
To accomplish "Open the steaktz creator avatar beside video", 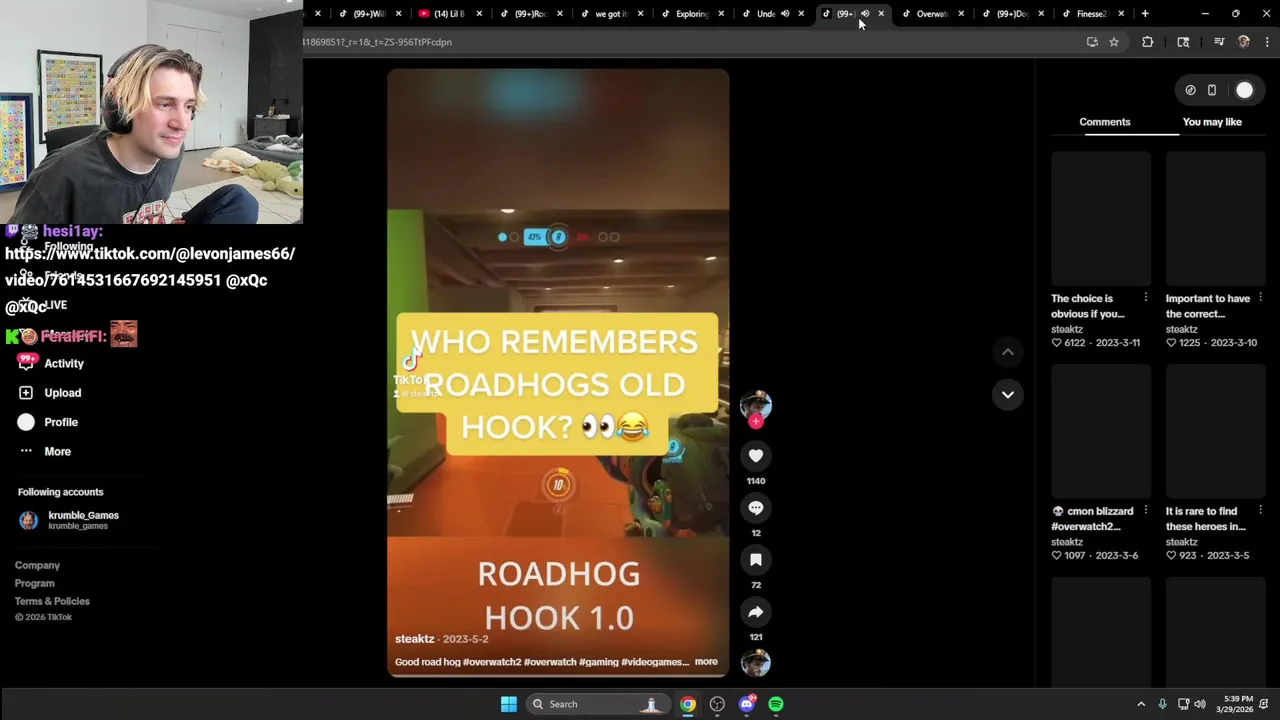I will [x=756, y=404].
